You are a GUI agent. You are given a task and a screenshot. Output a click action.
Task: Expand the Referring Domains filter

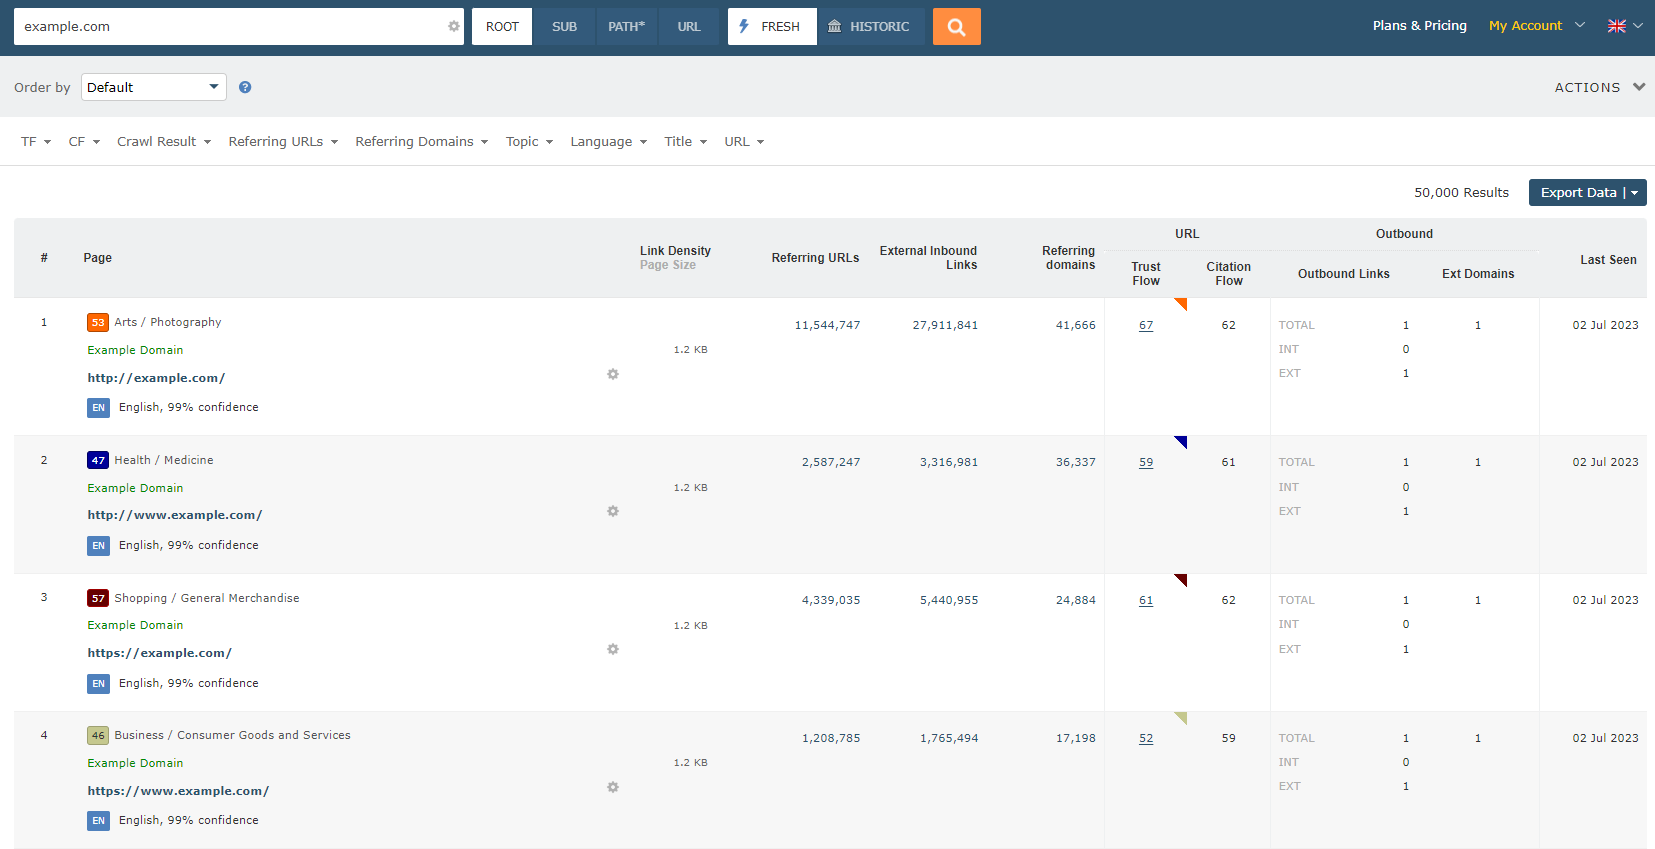click(421, 142)
